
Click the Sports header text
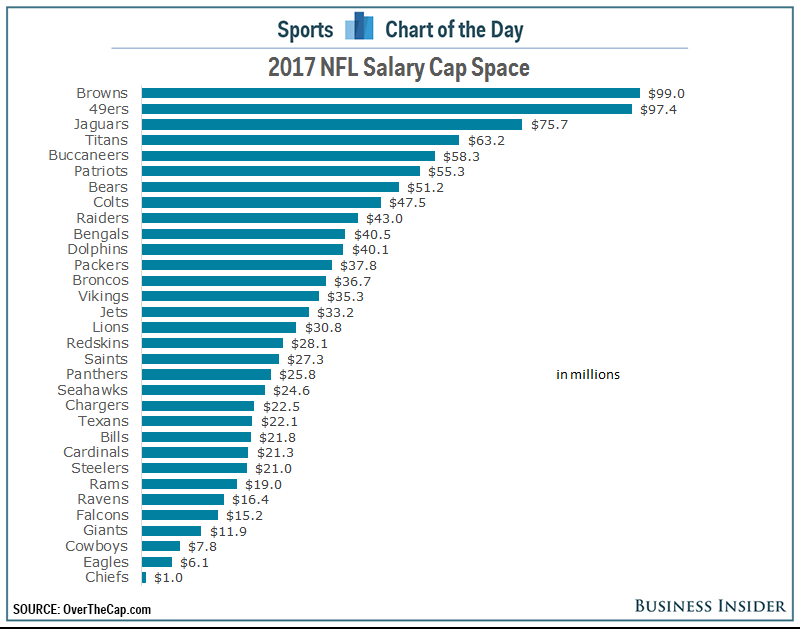click(x=305, y=29)
